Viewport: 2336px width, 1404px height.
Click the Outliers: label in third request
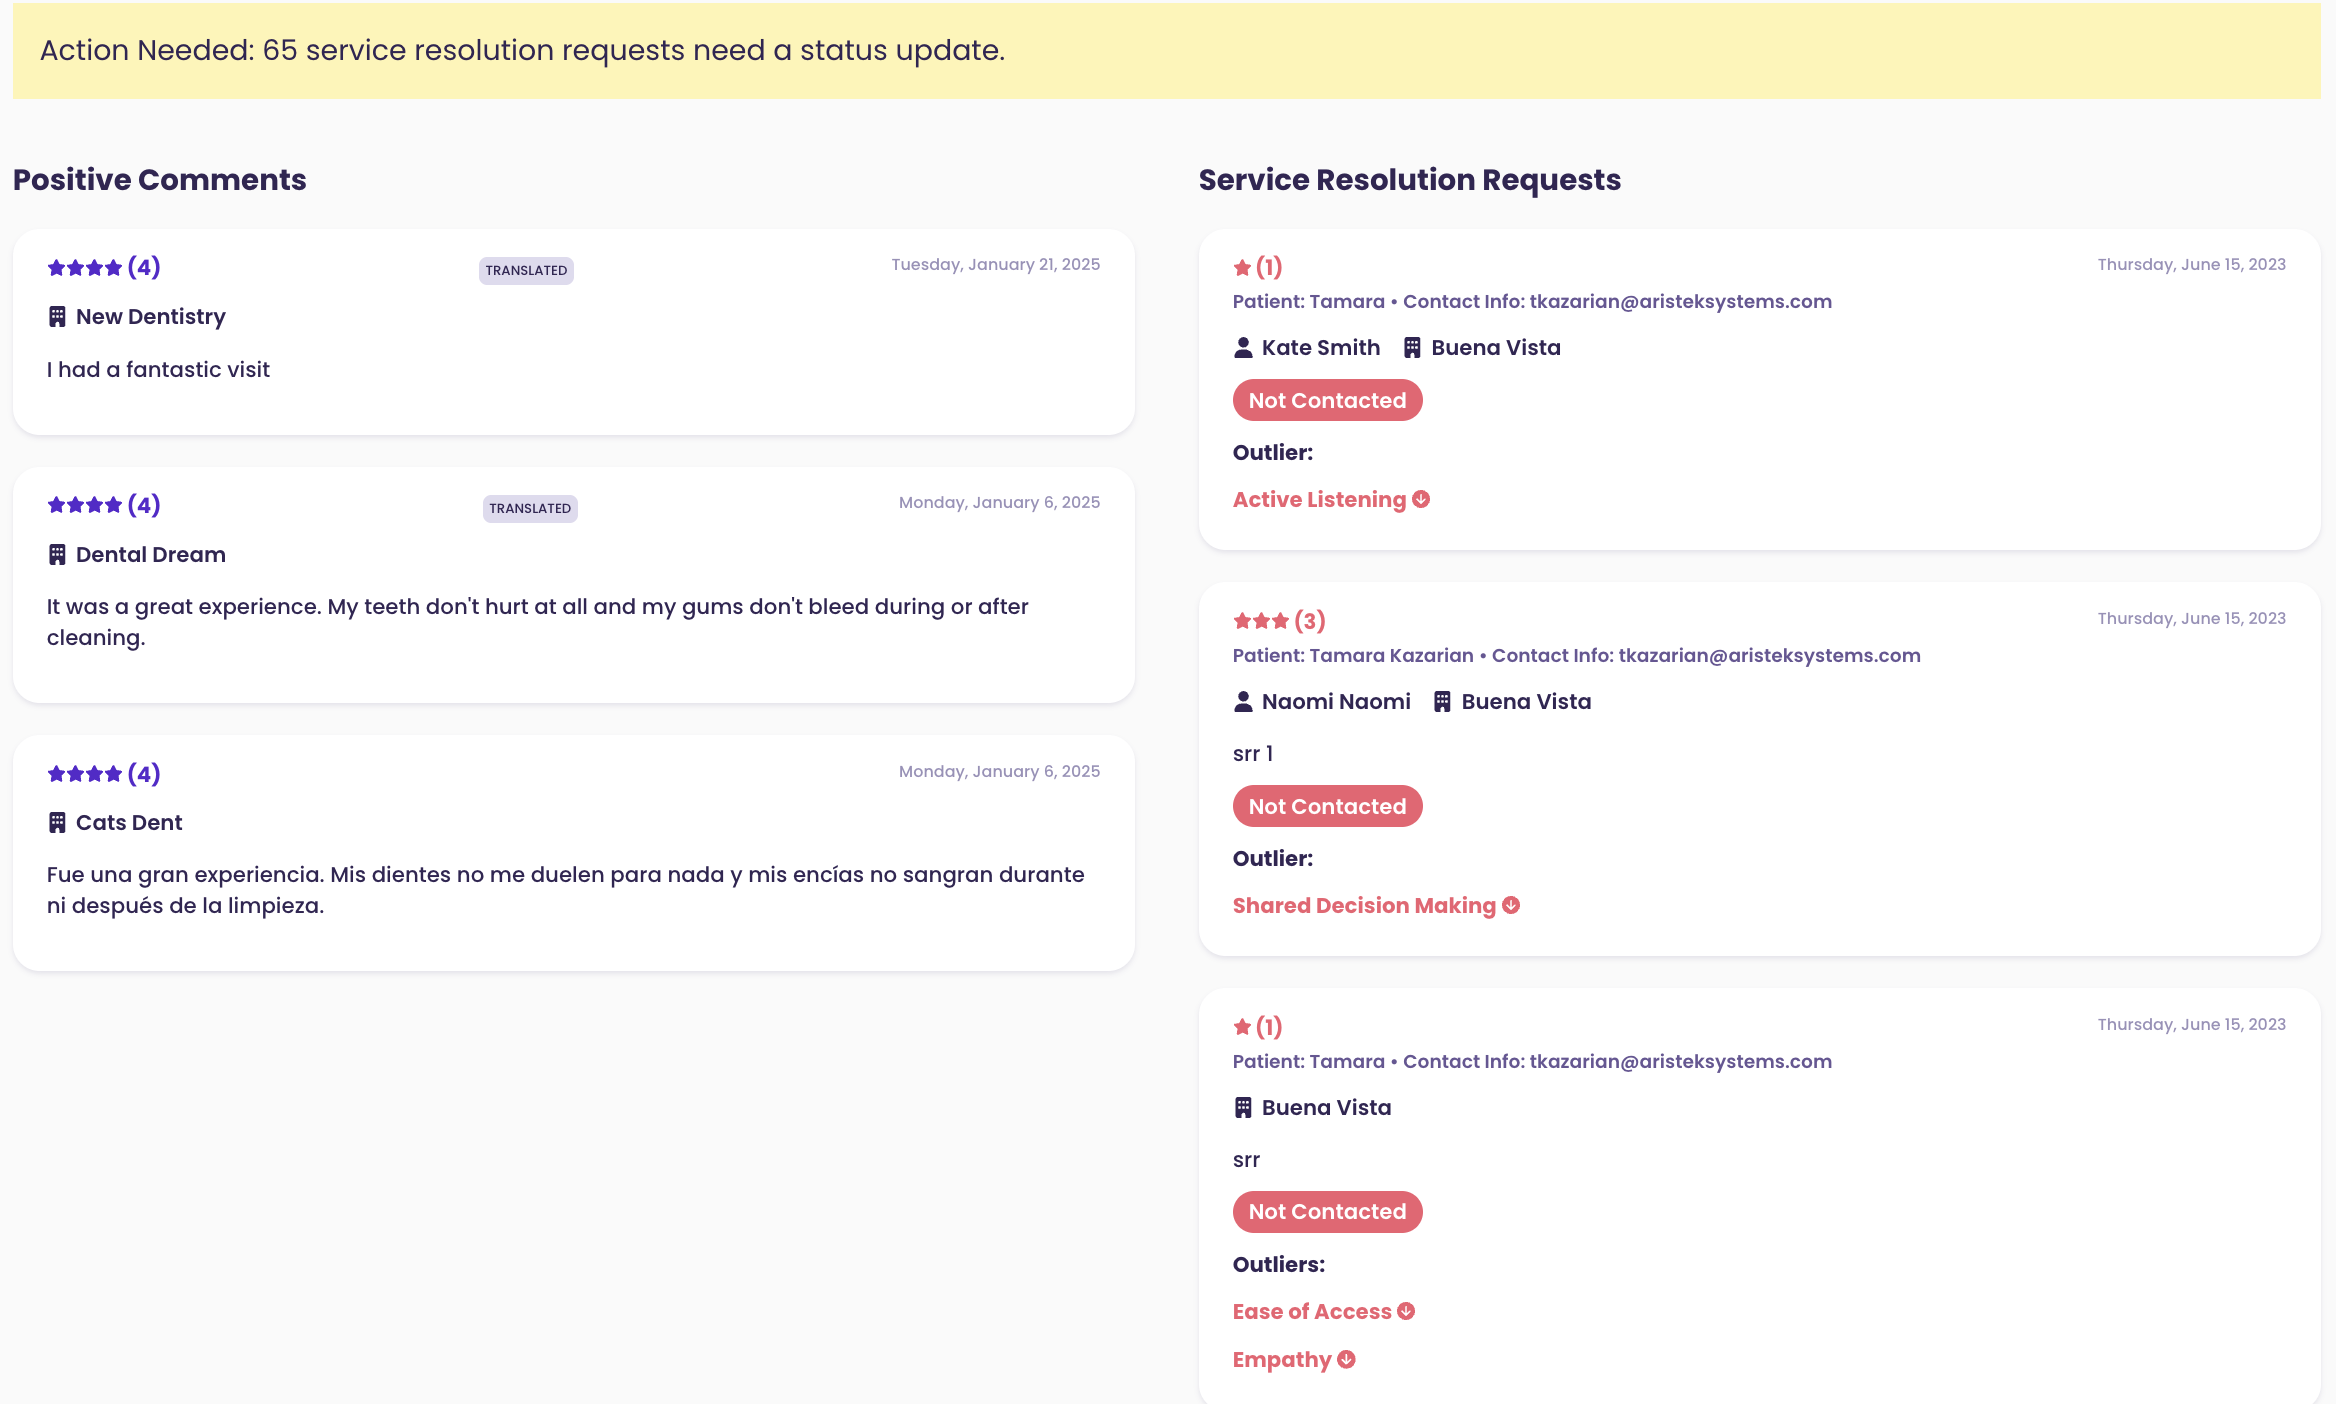pos(1279,1265)
